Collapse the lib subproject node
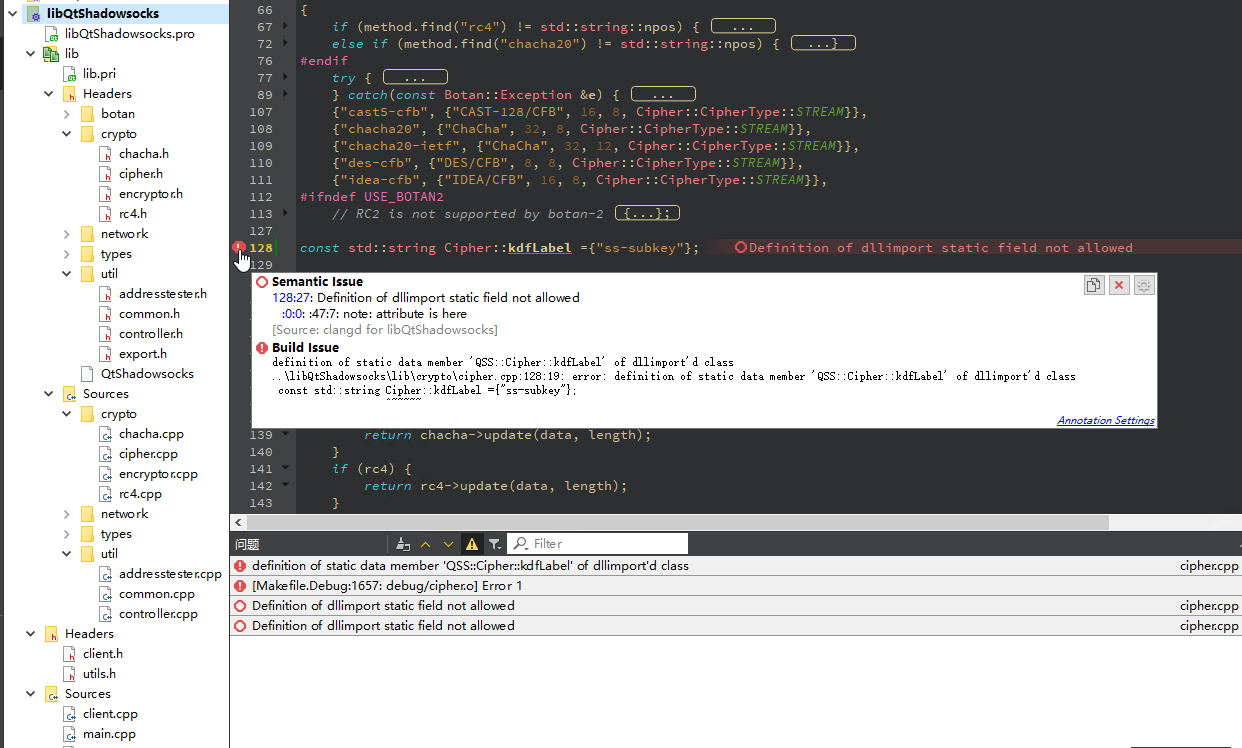This screenshot has width=1242, height=748. click(x=30, y=54)
